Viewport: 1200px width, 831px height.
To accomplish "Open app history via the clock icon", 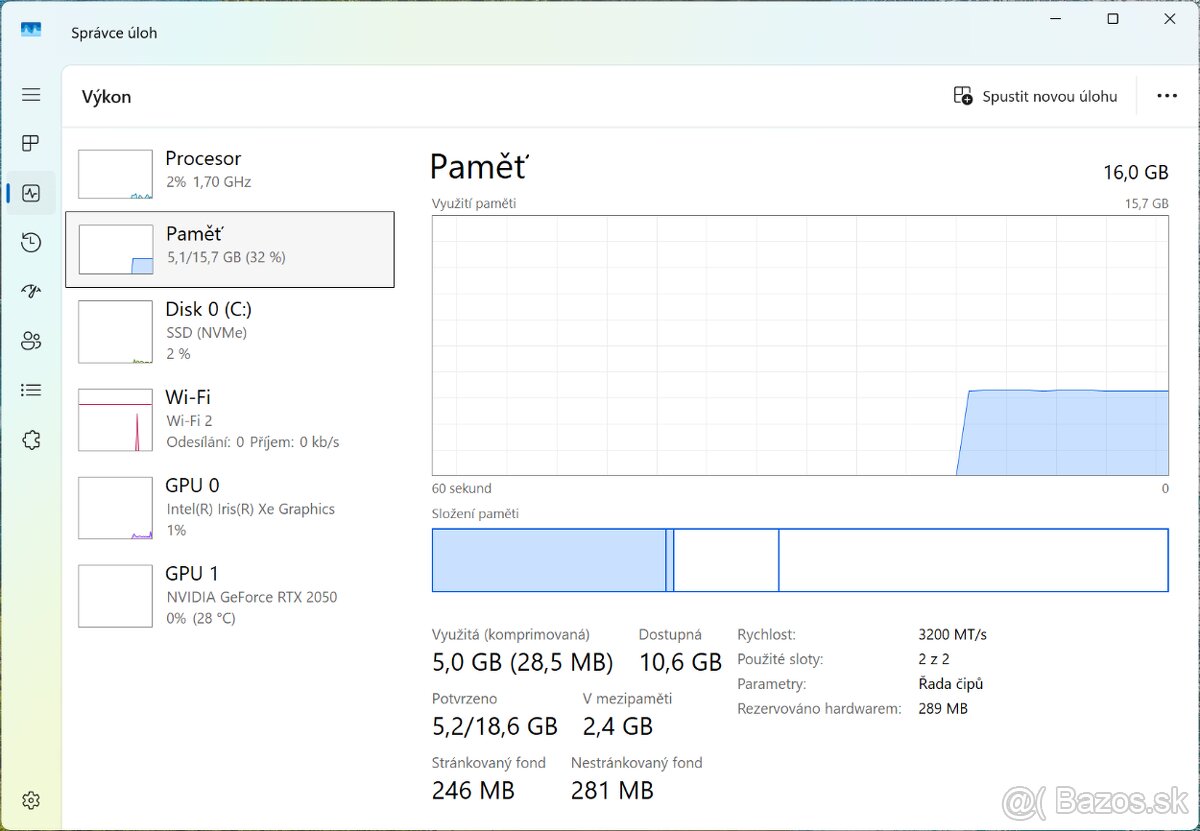I will (31, 242).
